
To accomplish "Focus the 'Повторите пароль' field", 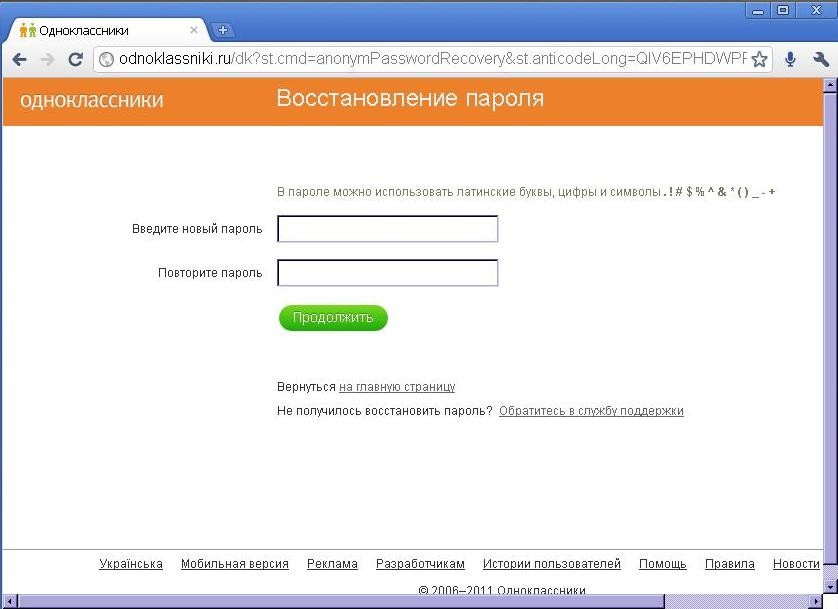I will (387, 272).
